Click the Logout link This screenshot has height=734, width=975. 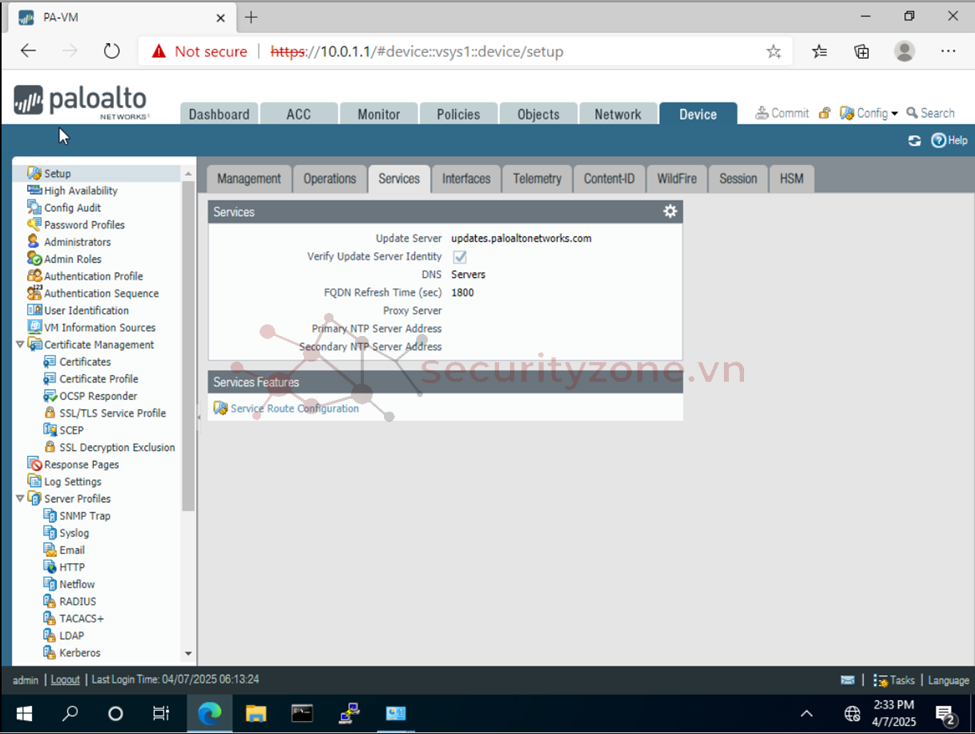[x=65, y=680]
